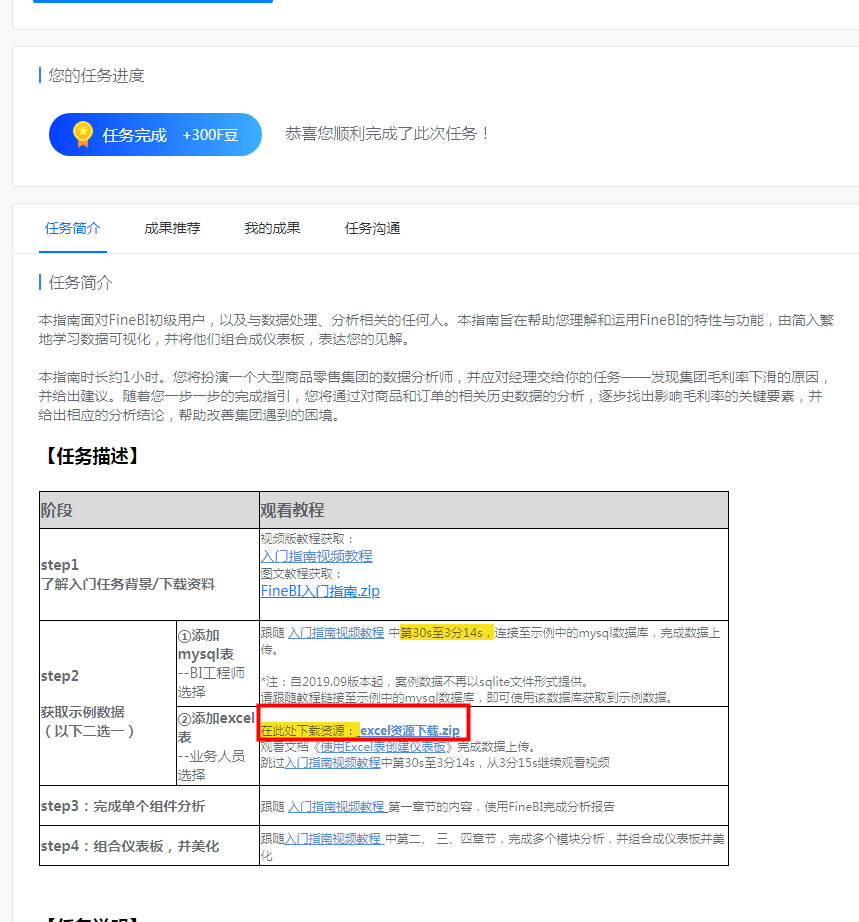Open the 任务沟通 tab

[x=372, y=228]
